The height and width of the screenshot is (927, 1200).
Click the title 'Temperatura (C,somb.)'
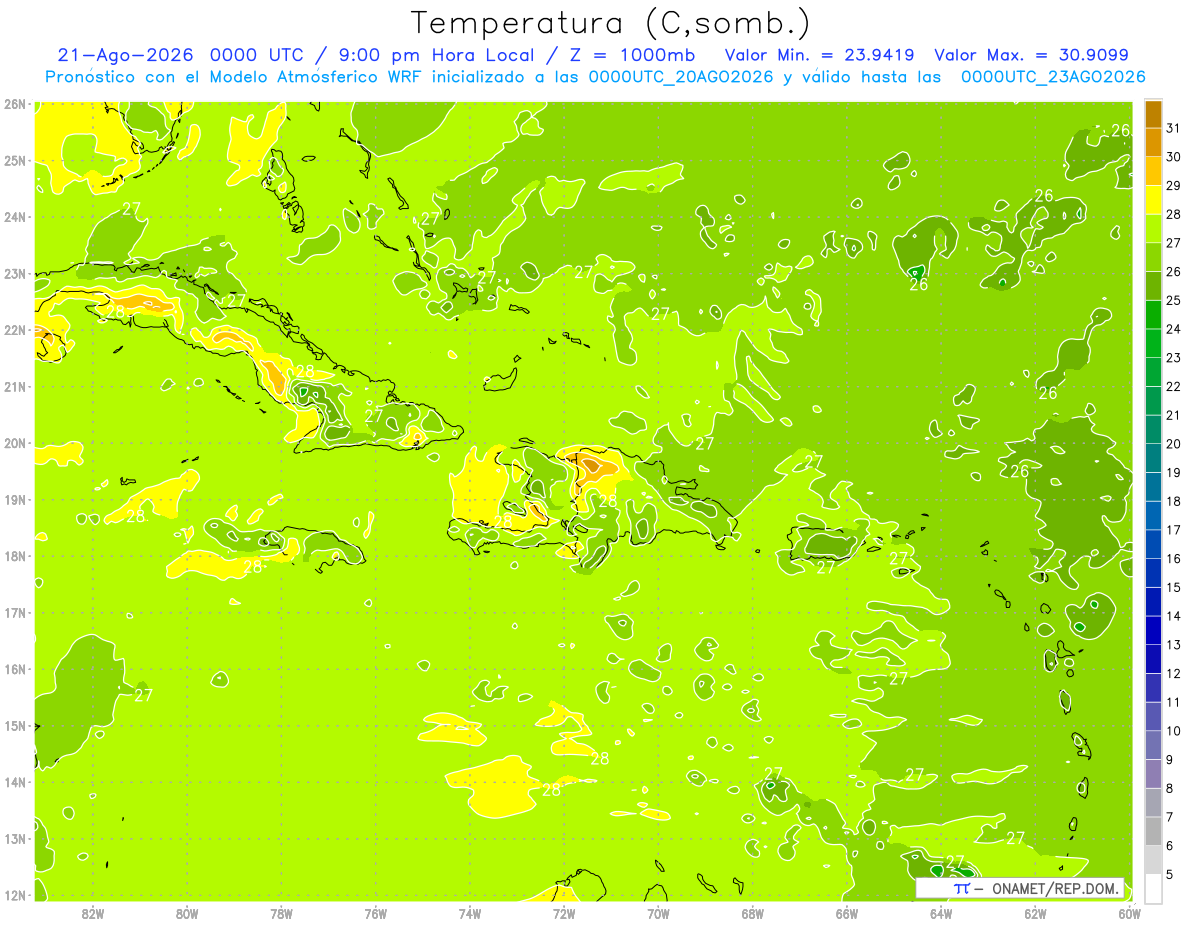611,23
